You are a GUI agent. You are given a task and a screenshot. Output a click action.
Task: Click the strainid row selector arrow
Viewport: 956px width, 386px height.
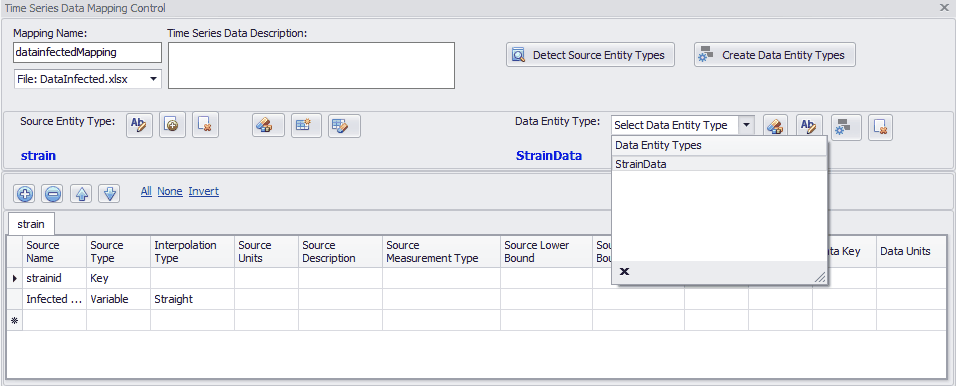(x=15, y=278)
